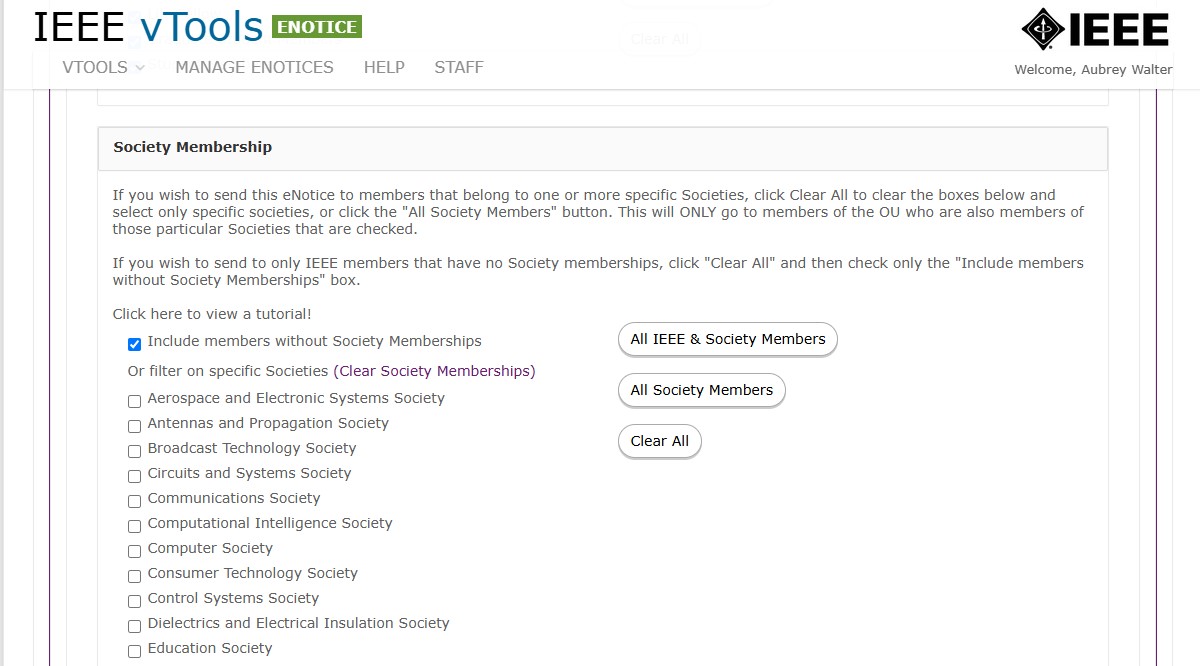Click the green ENOTICE badge

coord(317,27)
